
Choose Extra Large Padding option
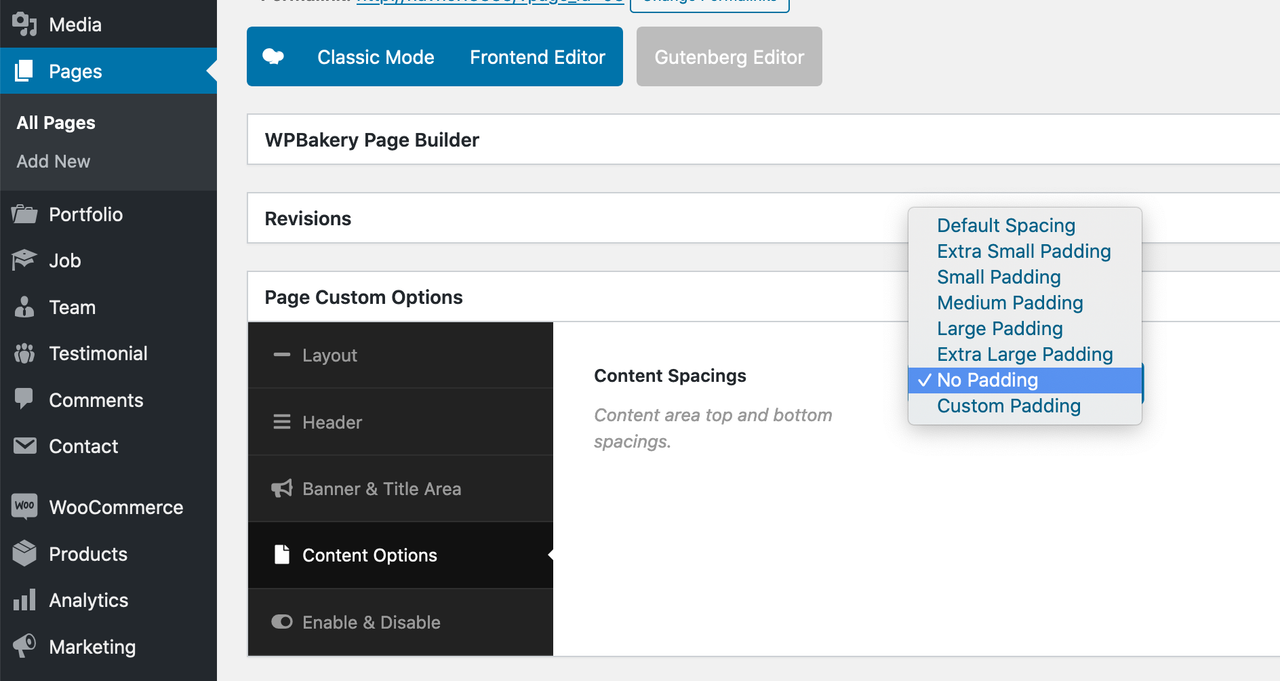click(1025, 354)
